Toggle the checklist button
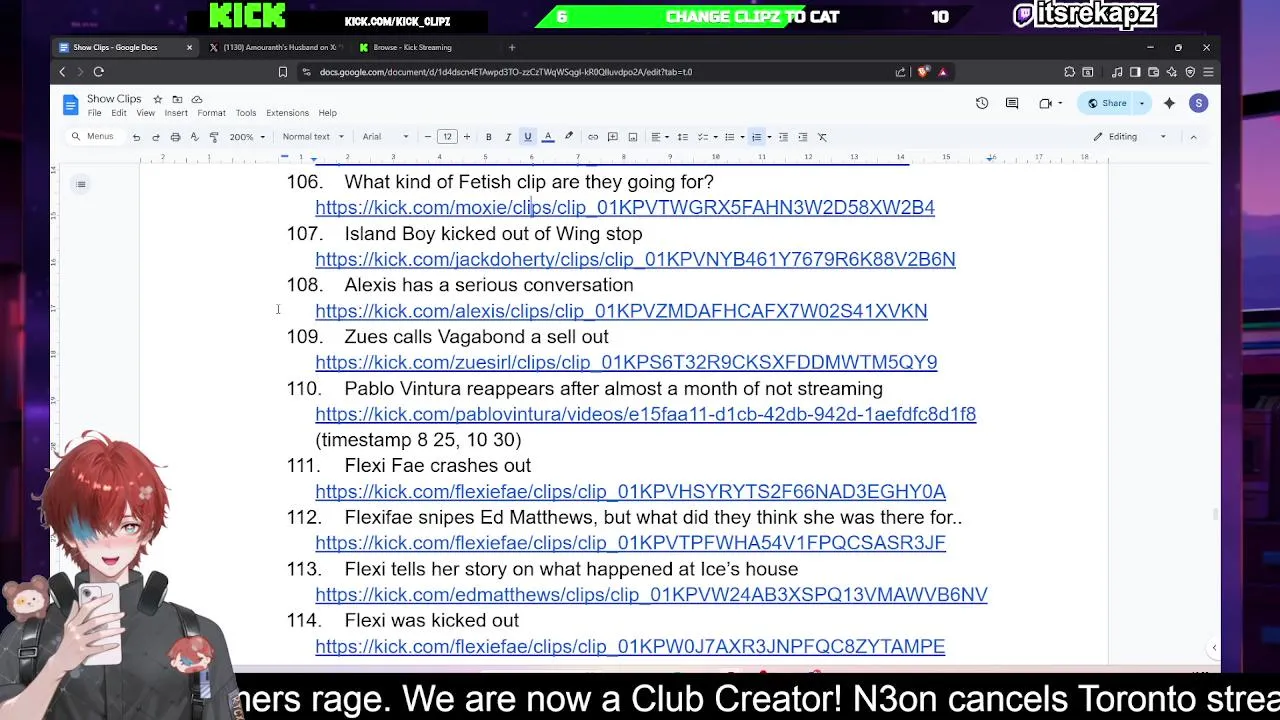 tap(702, 137)
